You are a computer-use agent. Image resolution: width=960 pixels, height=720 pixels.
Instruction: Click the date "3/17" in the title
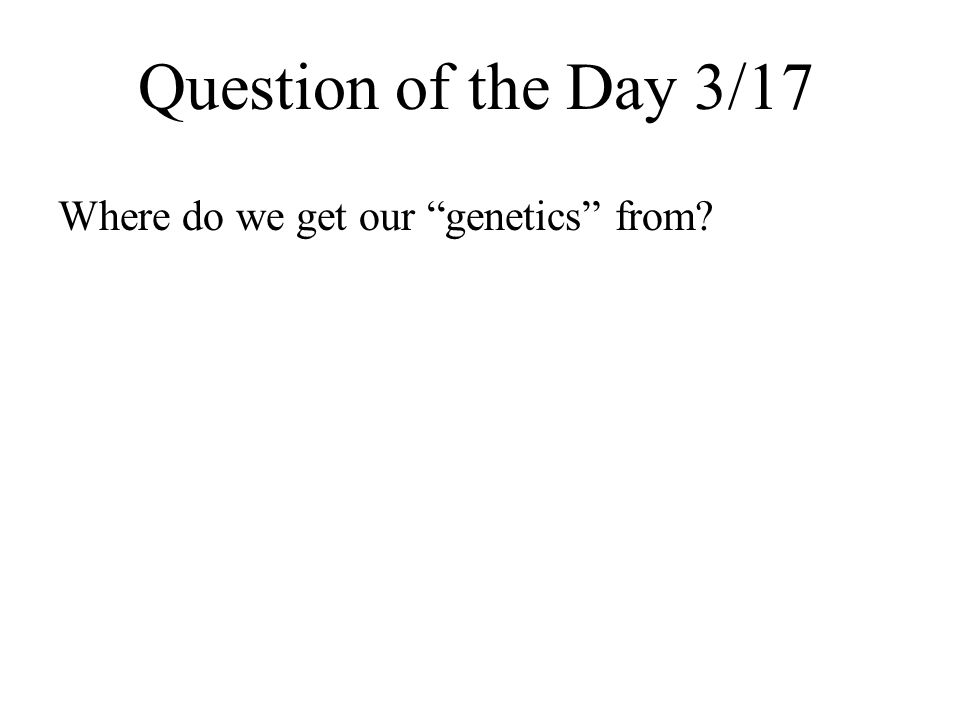(754, 88)
